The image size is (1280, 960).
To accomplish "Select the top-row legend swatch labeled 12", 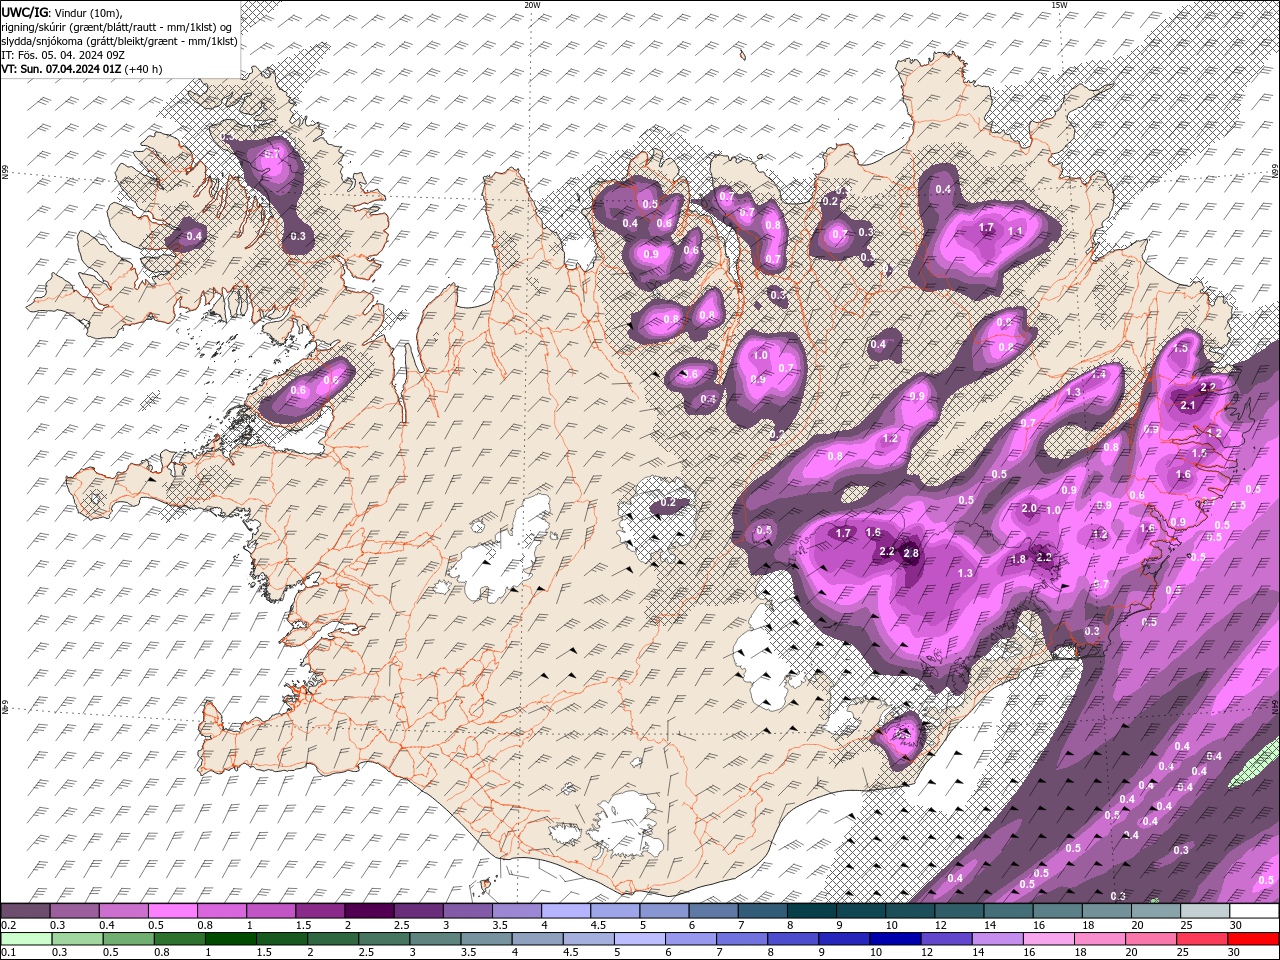I will point(958,911).
